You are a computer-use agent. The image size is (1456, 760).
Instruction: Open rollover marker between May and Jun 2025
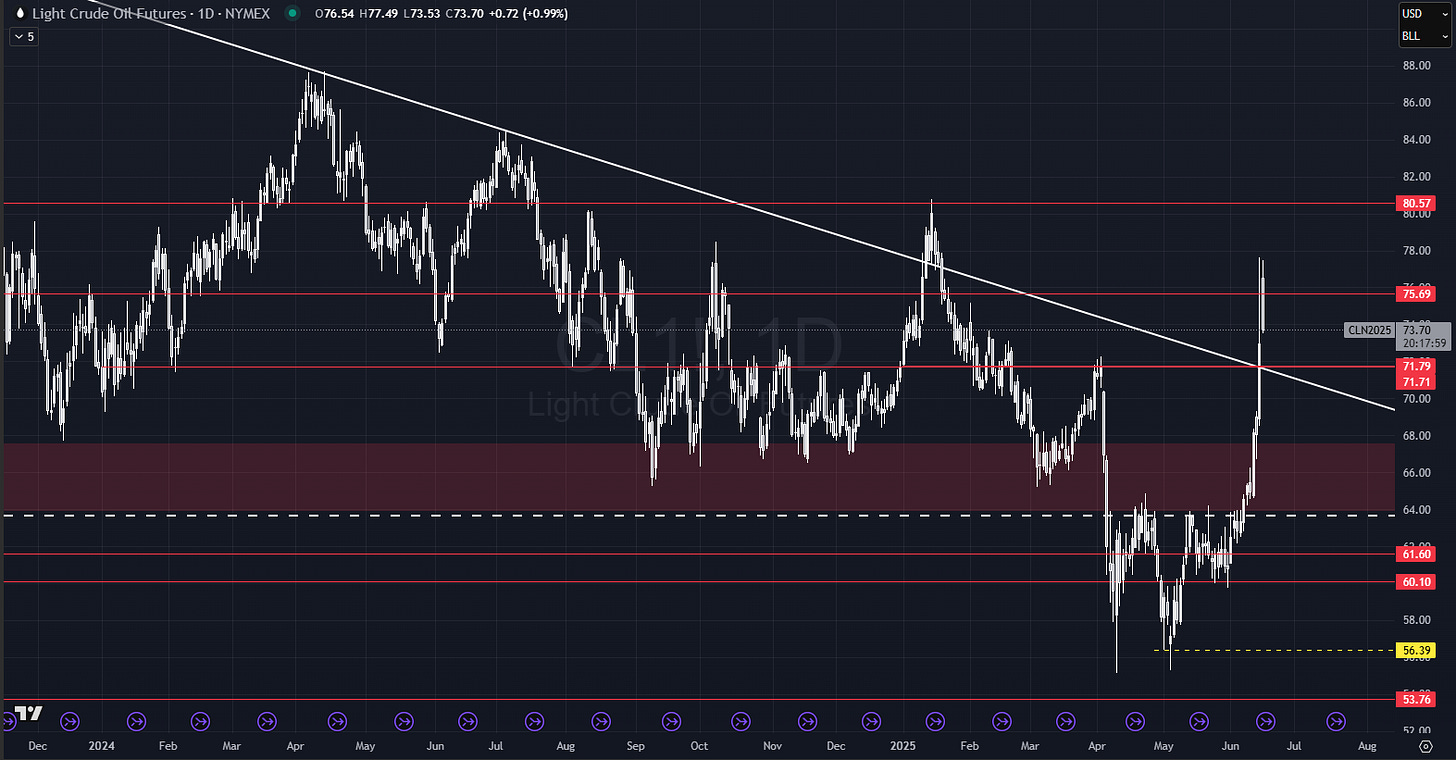coord(1199,719)
